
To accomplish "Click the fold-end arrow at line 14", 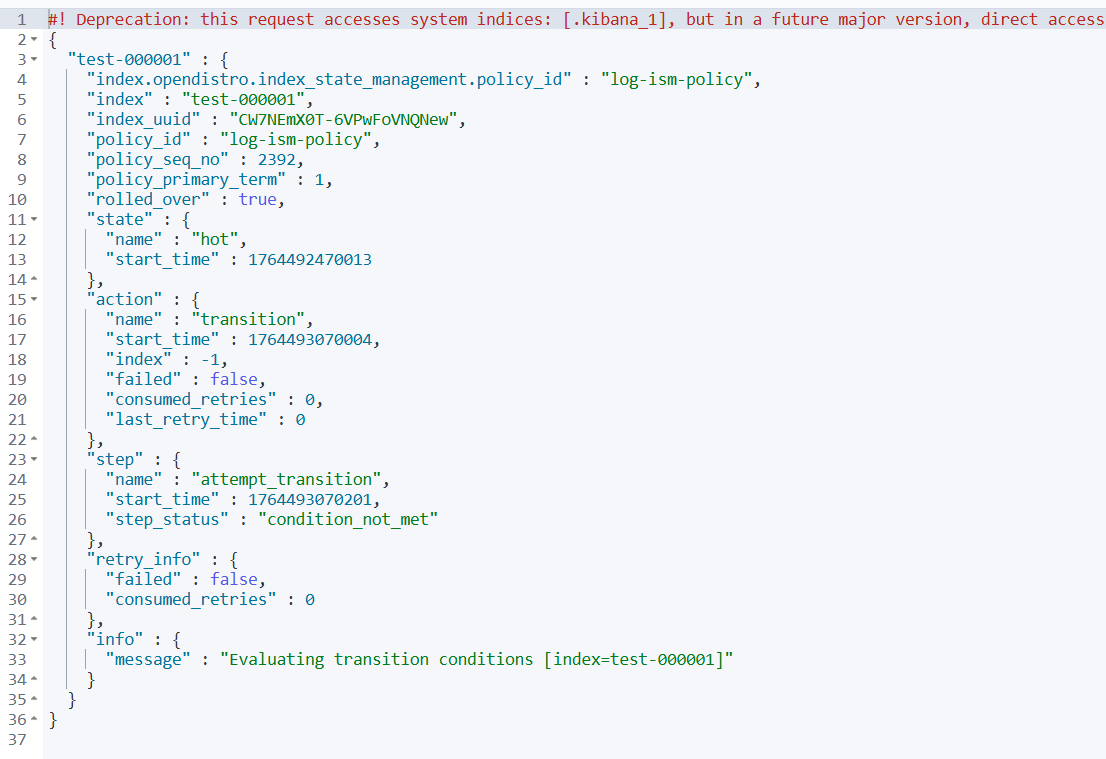I will (x=34, y=279).
